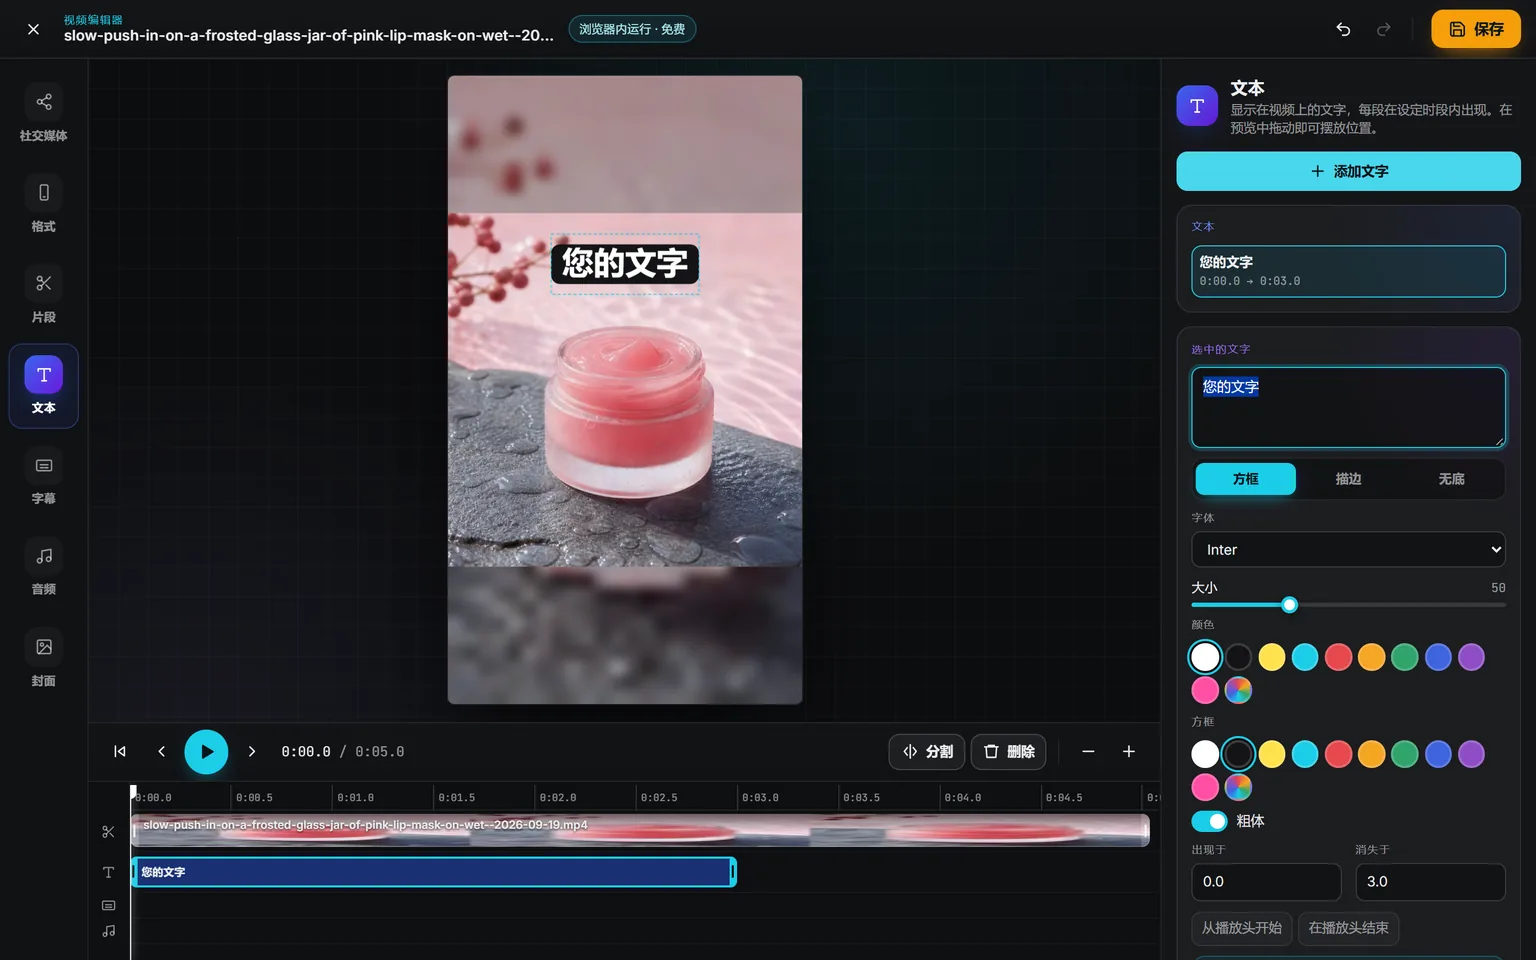The width and height of the screenshot is (1536, 960).
Task: Open the 音频 audio panel
Action: pos(44,568)
